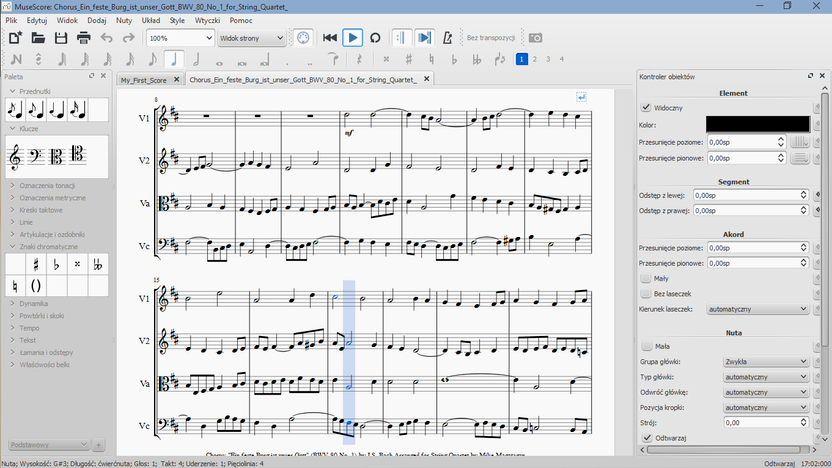Apply sharp accidental from the note toolbar
Viewport: 832px width, 468px height.
coord(409,59)
